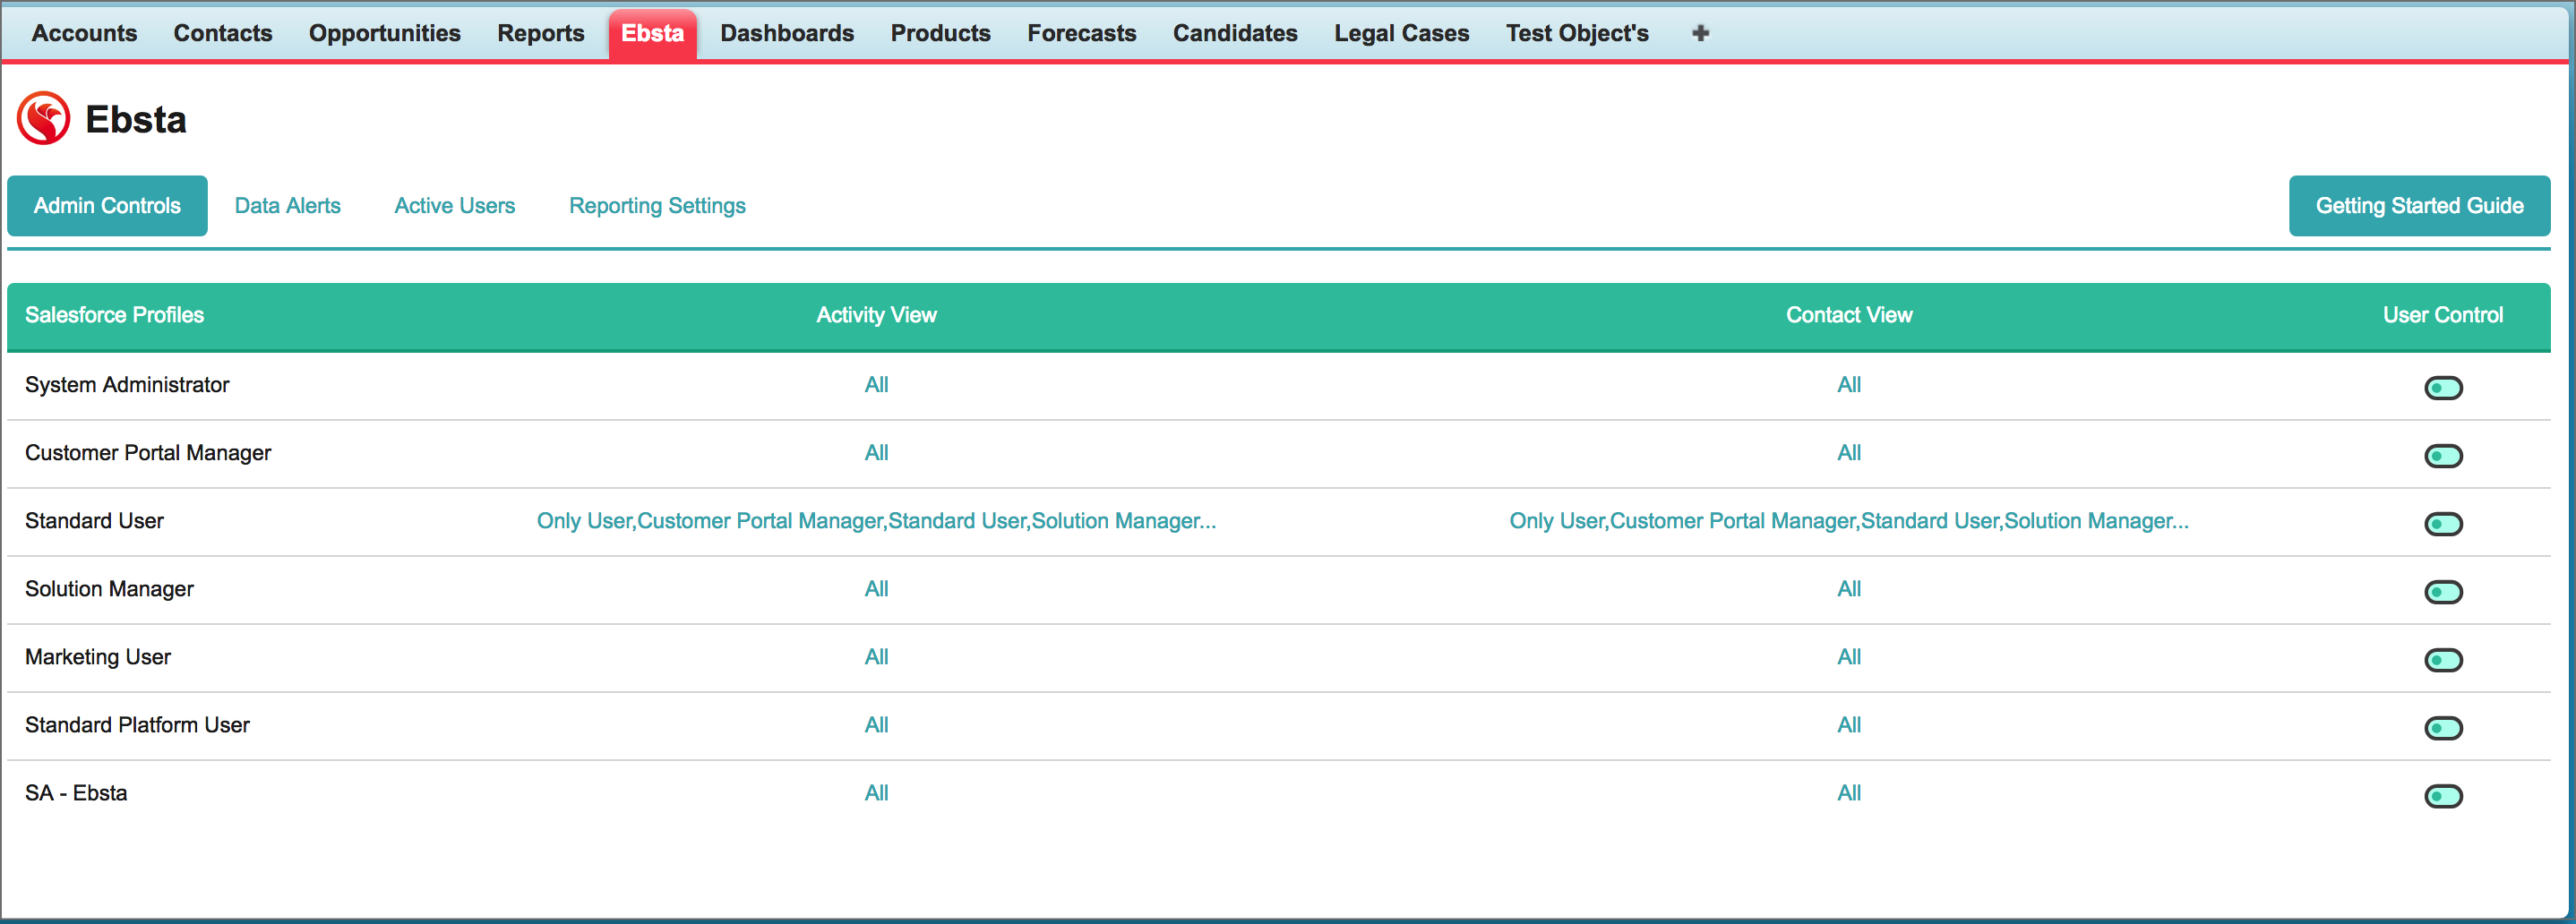Open Activity View selection for Standard User
The width and height of the screenshot is (2576, 924).
(876, 521)
